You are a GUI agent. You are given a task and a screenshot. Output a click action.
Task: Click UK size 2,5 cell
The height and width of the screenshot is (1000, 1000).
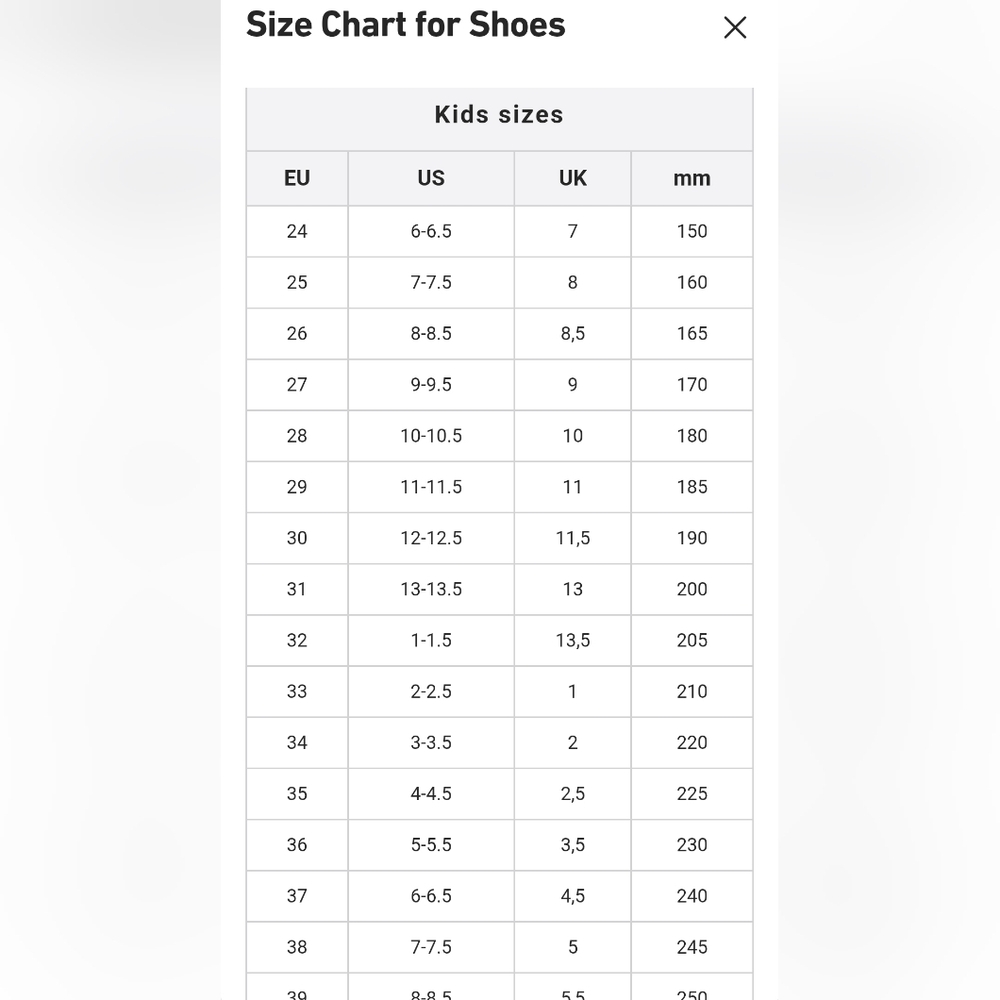pos(573,793)
